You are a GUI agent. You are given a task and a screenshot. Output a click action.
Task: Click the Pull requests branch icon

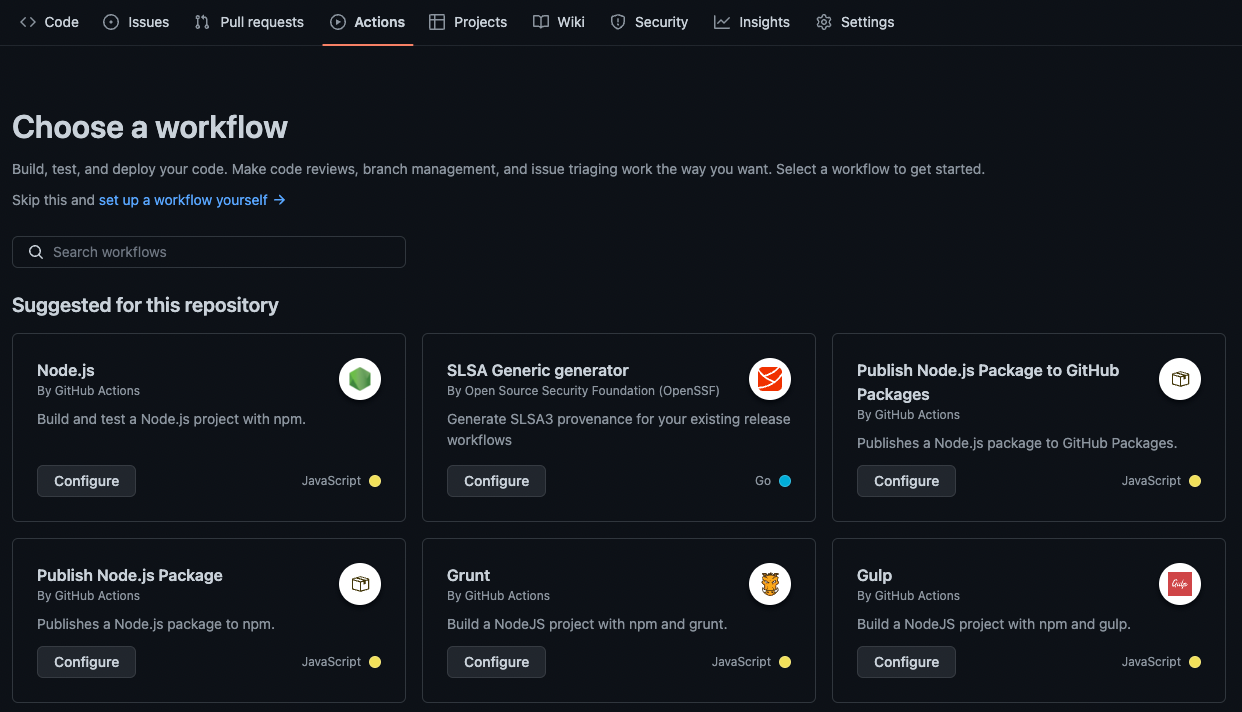203,22
